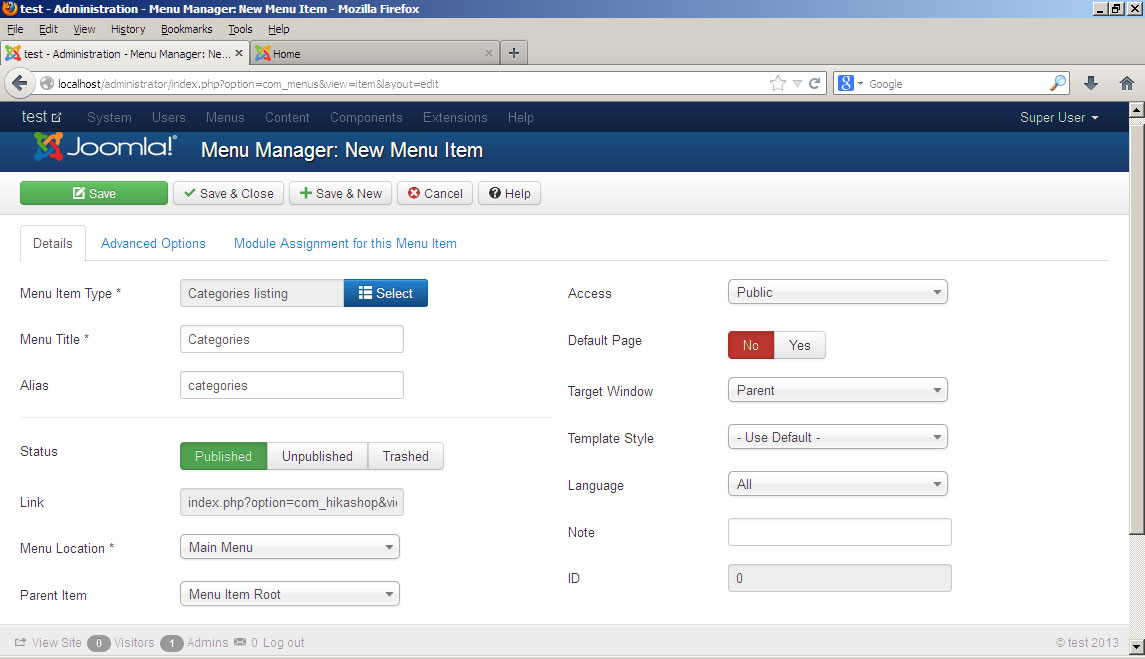Open the Users admin menu
Screen dimensions: 1145x659
click(169, 118)
